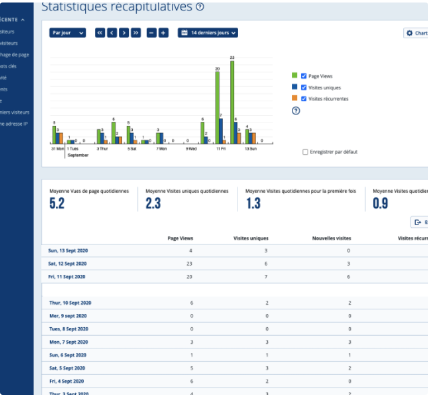431x398 pixels.
Task: Click the help icon under chart legend
Action: pos(296,111)
